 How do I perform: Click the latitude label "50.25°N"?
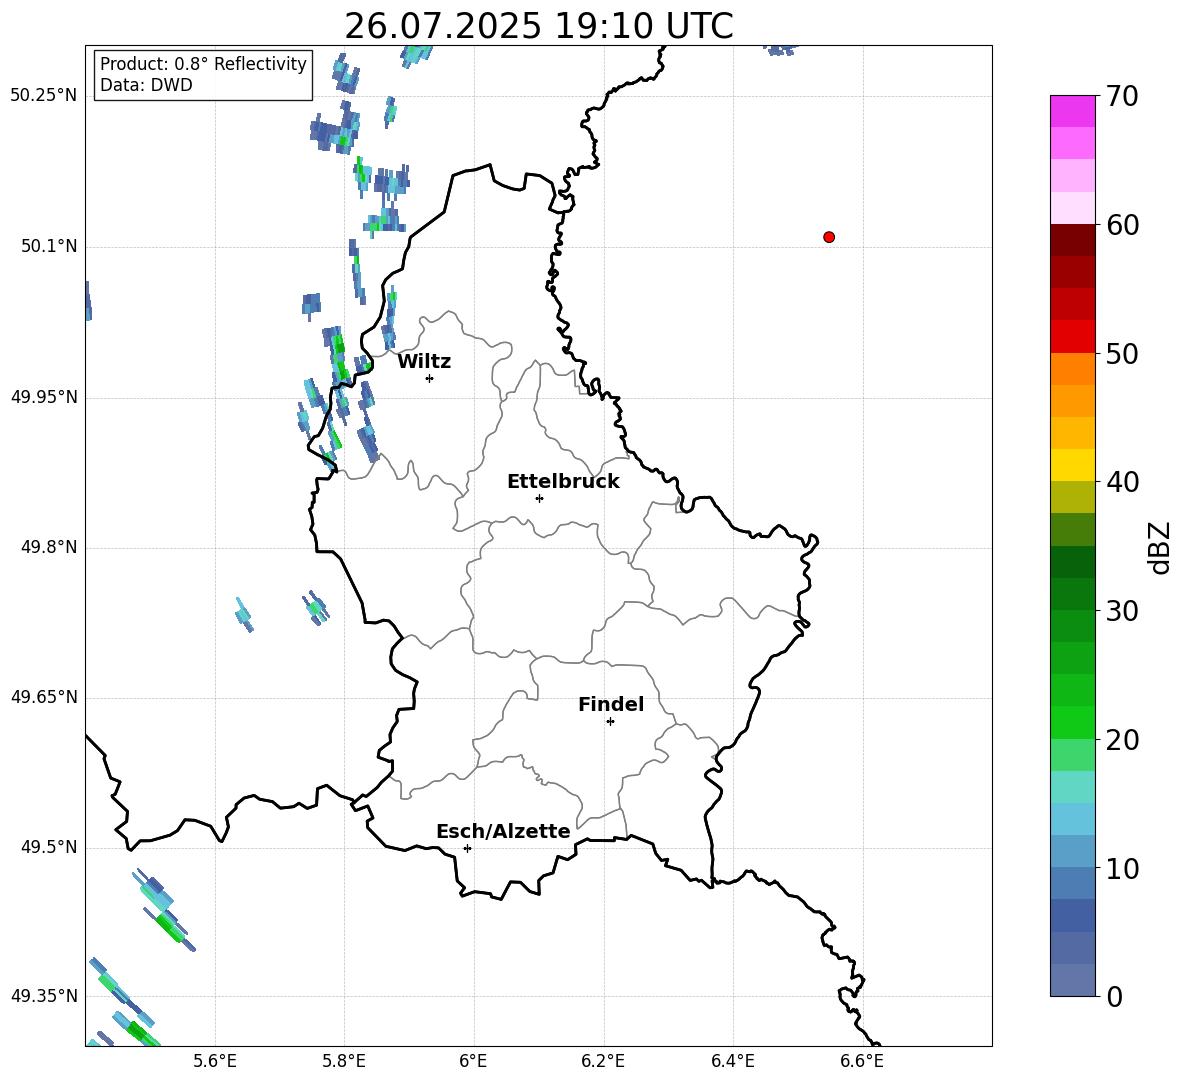pyautogui.click(x=44, y=96)
